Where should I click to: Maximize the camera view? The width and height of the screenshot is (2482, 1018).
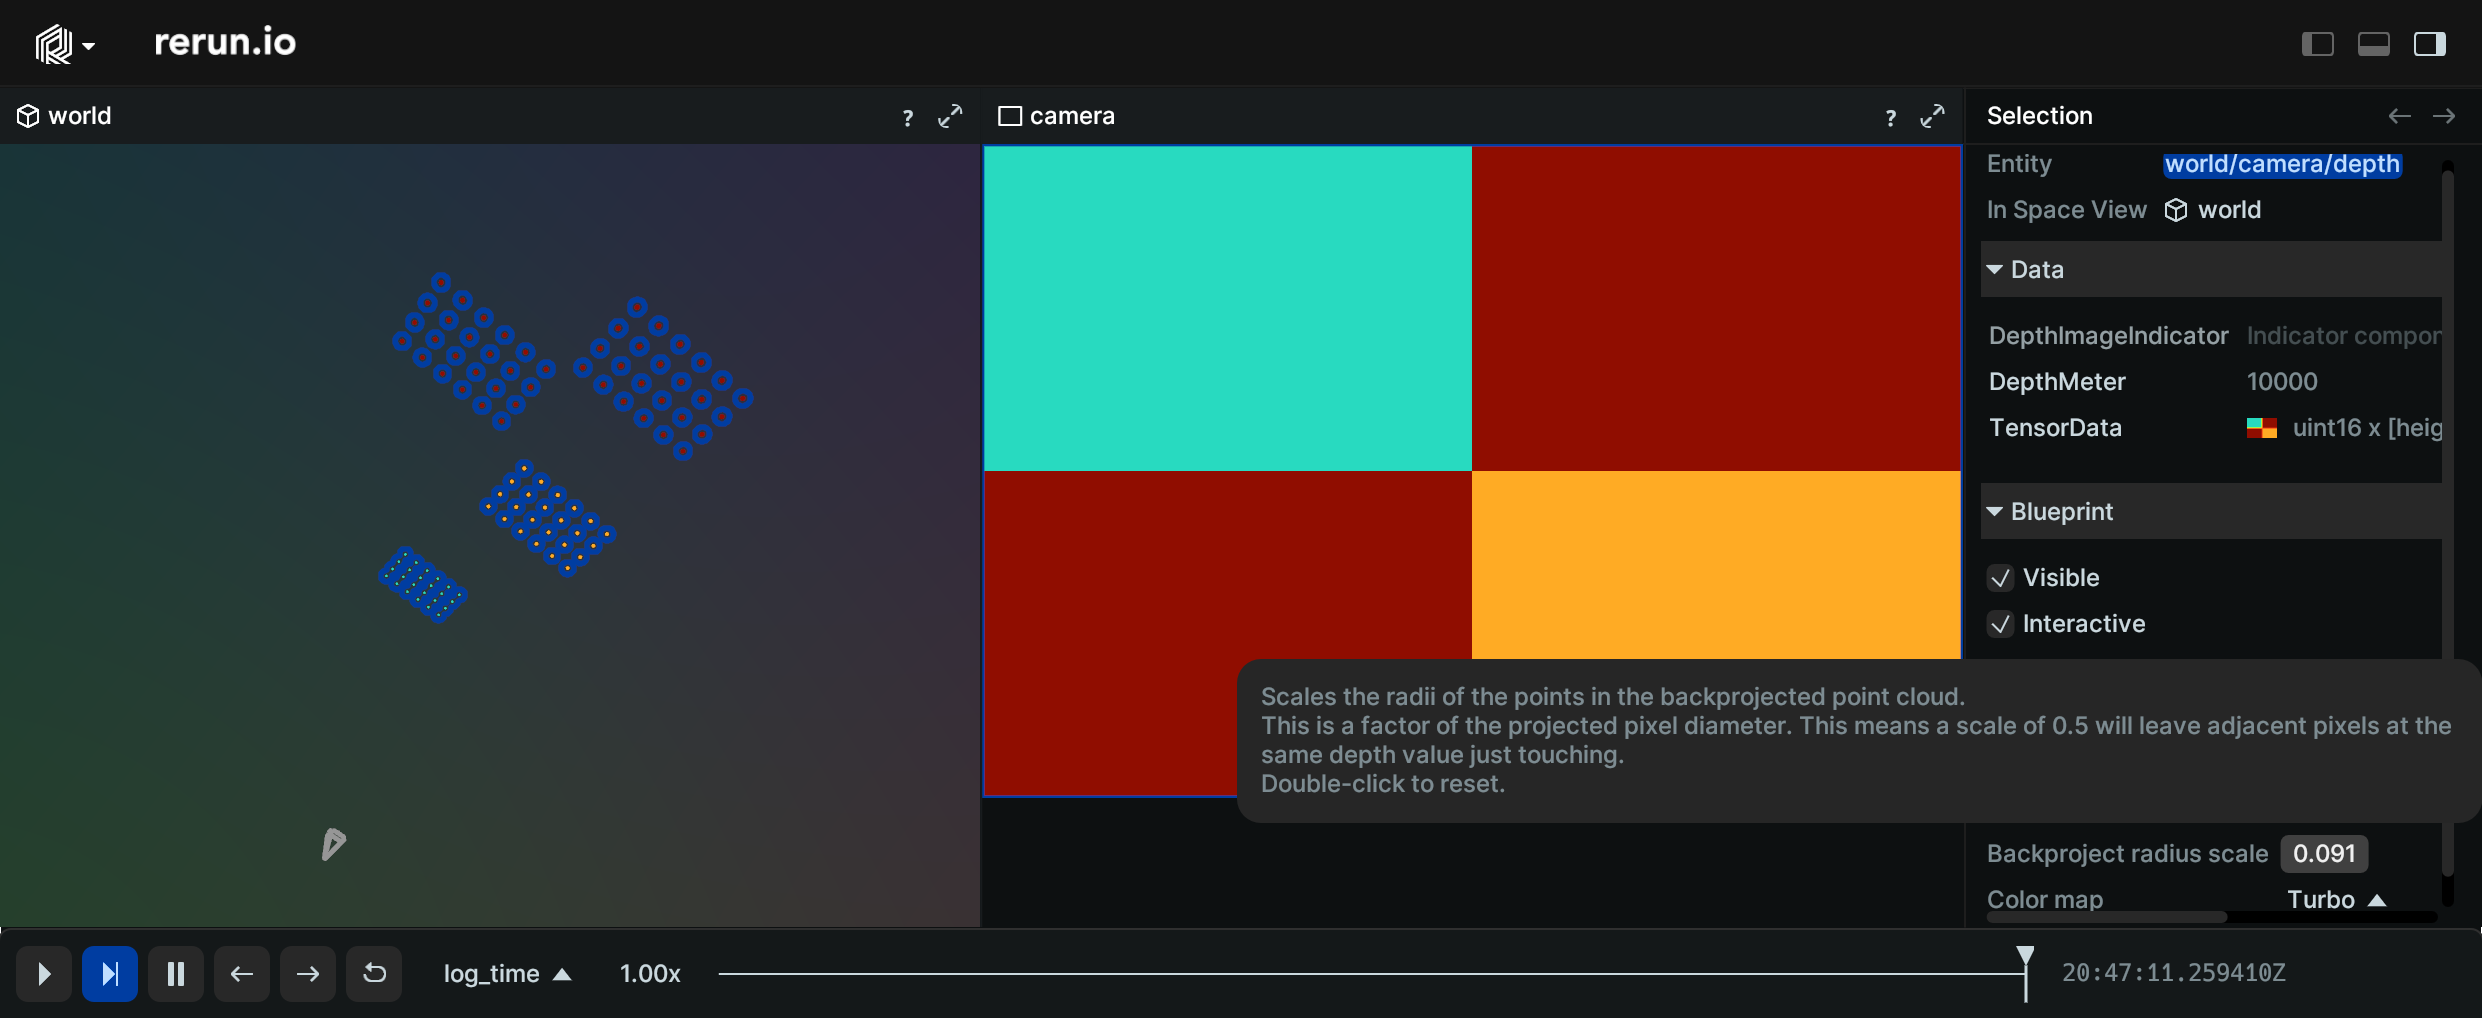coord(1932,116)
